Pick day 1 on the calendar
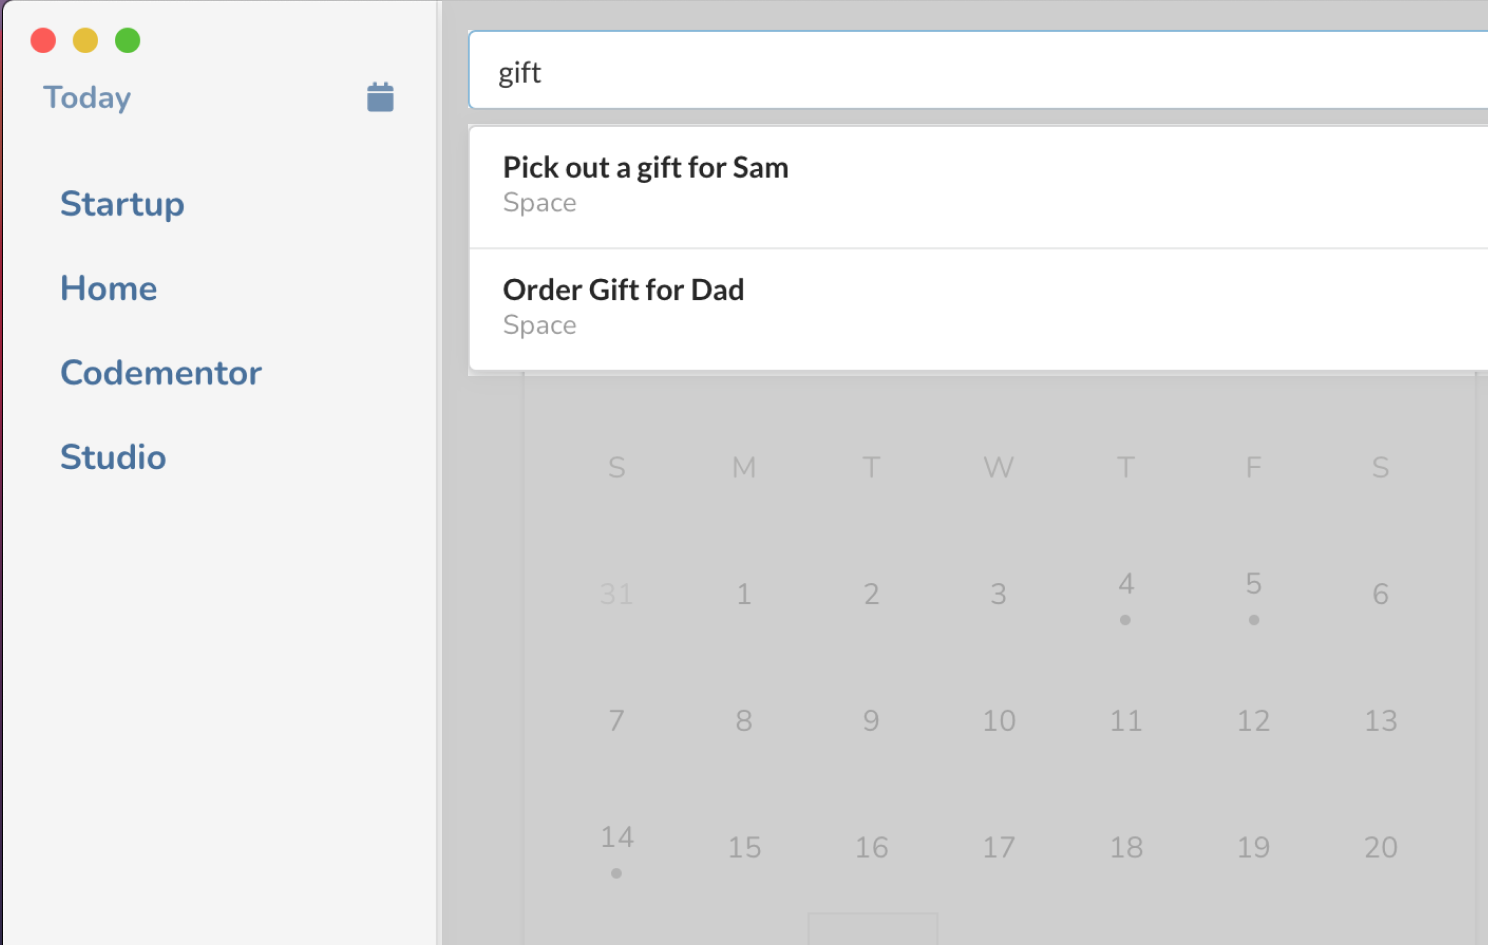The width and height of the screenshot is (1488, 945). pyautogui.click(x=744, y=594)
